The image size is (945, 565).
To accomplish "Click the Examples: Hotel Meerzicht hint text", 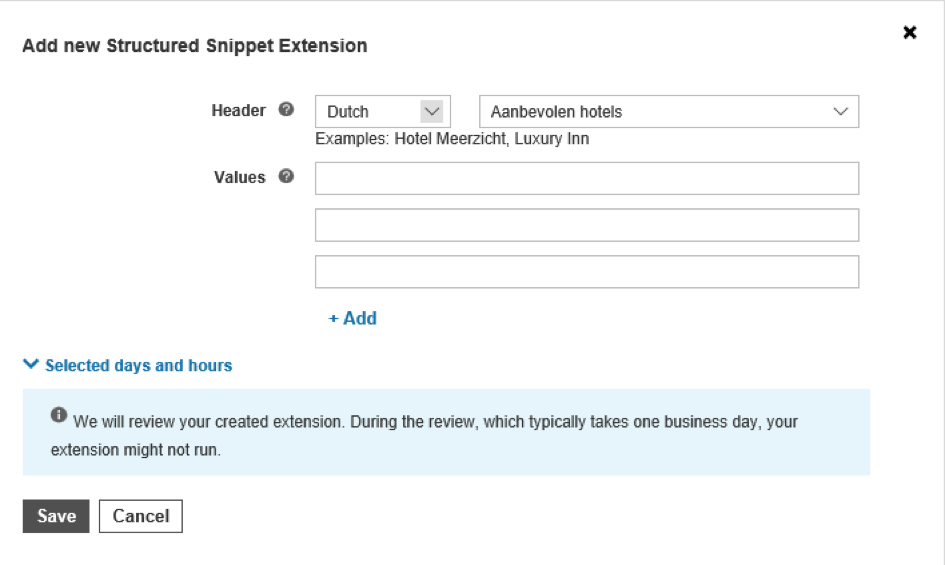I will pyautogui.click(x=452, y=139).
